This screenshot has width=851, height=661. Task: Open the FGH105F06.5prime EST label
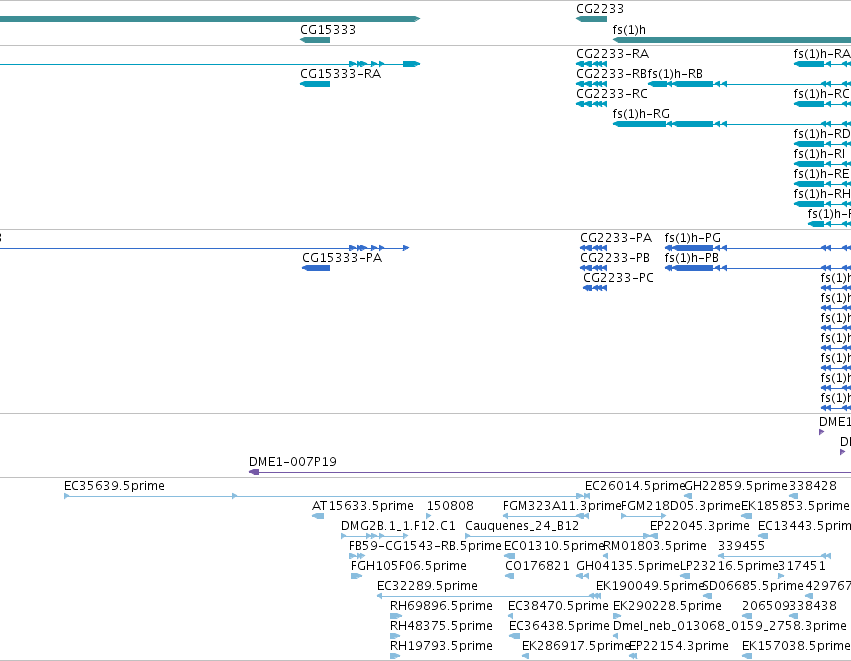tap(409, 566)
